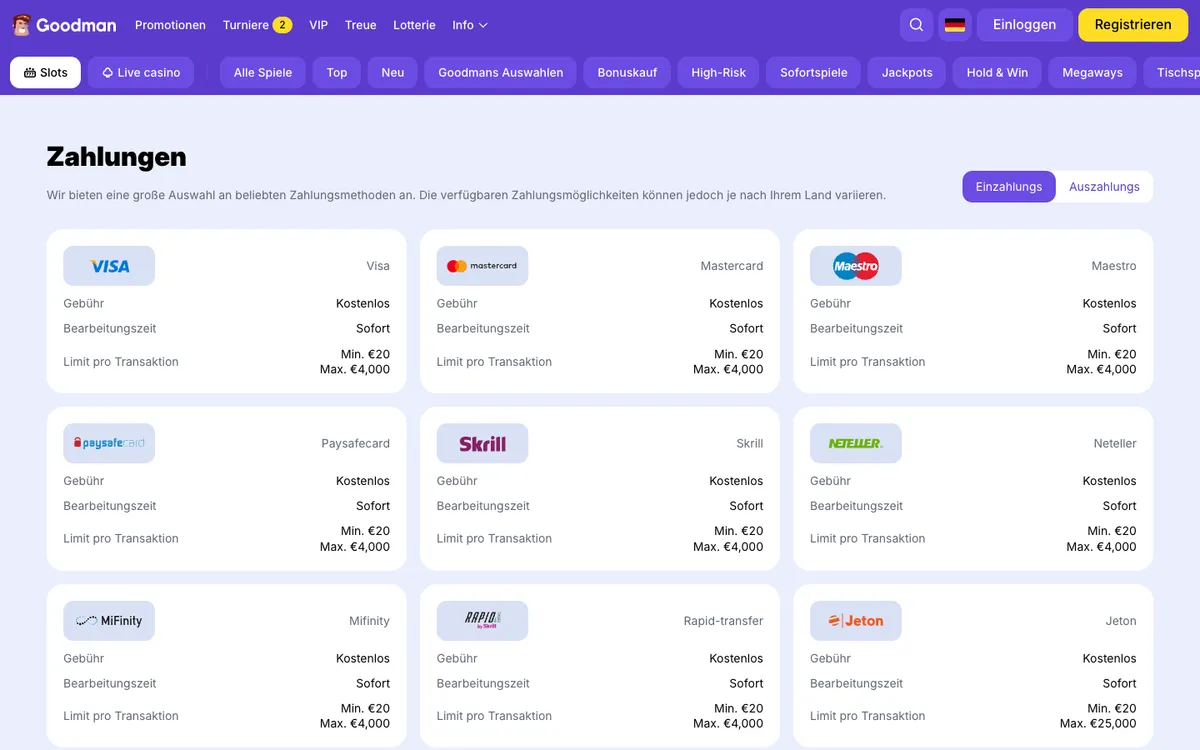
Task: Click Sofort processing time in Skrill card
Action: point(746,506)
